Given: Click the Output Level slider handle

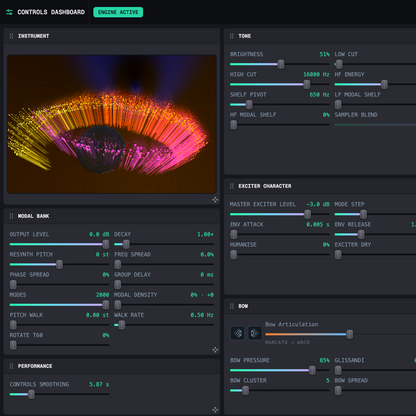Looking at the screenshot, I should 106,244.
